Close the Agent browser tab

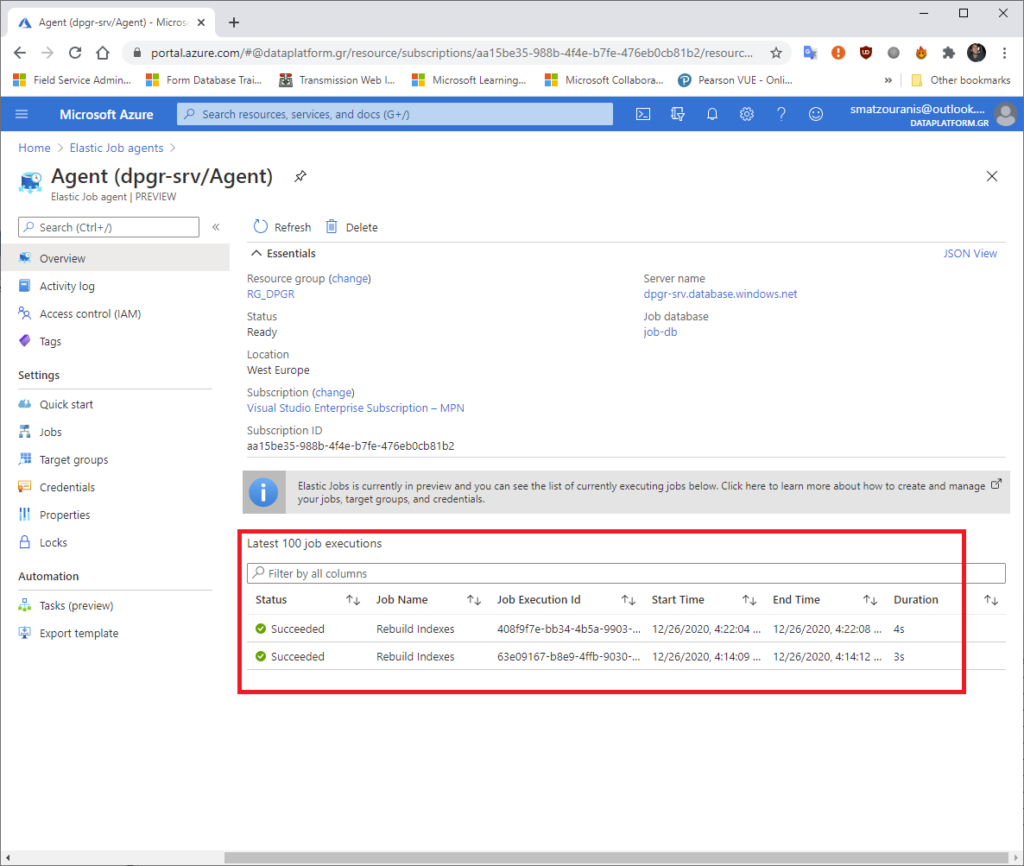(x=201, y=22)
